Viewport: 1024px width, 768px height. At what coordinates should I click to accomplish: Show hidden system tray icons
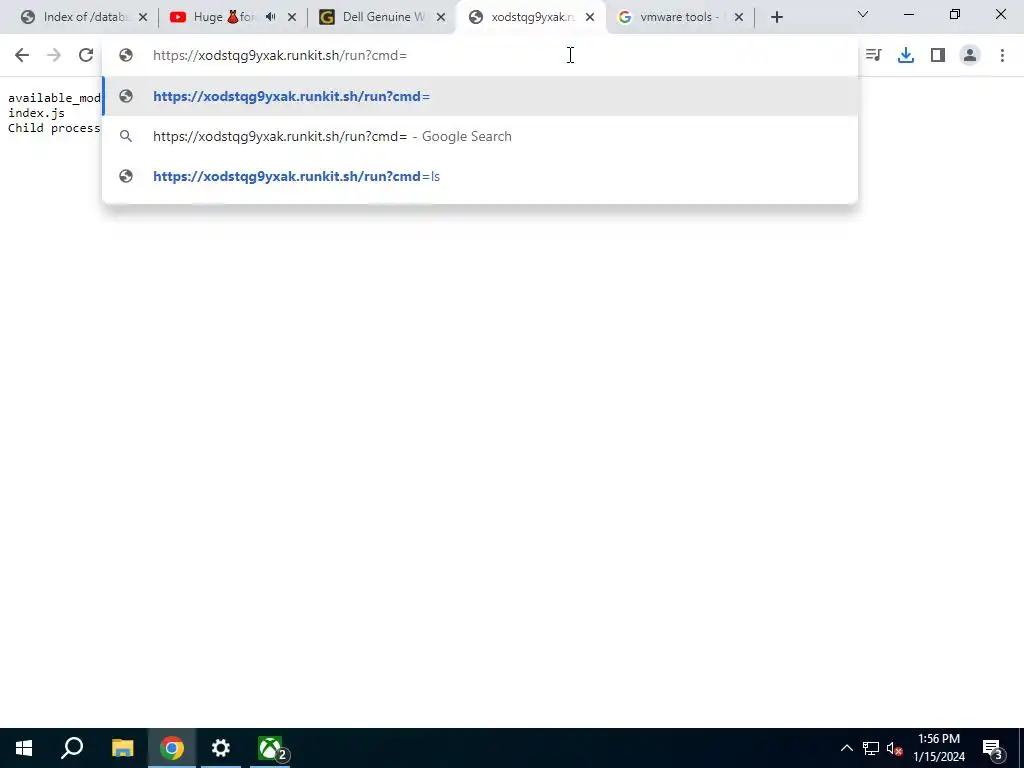[x=846, y=748]
